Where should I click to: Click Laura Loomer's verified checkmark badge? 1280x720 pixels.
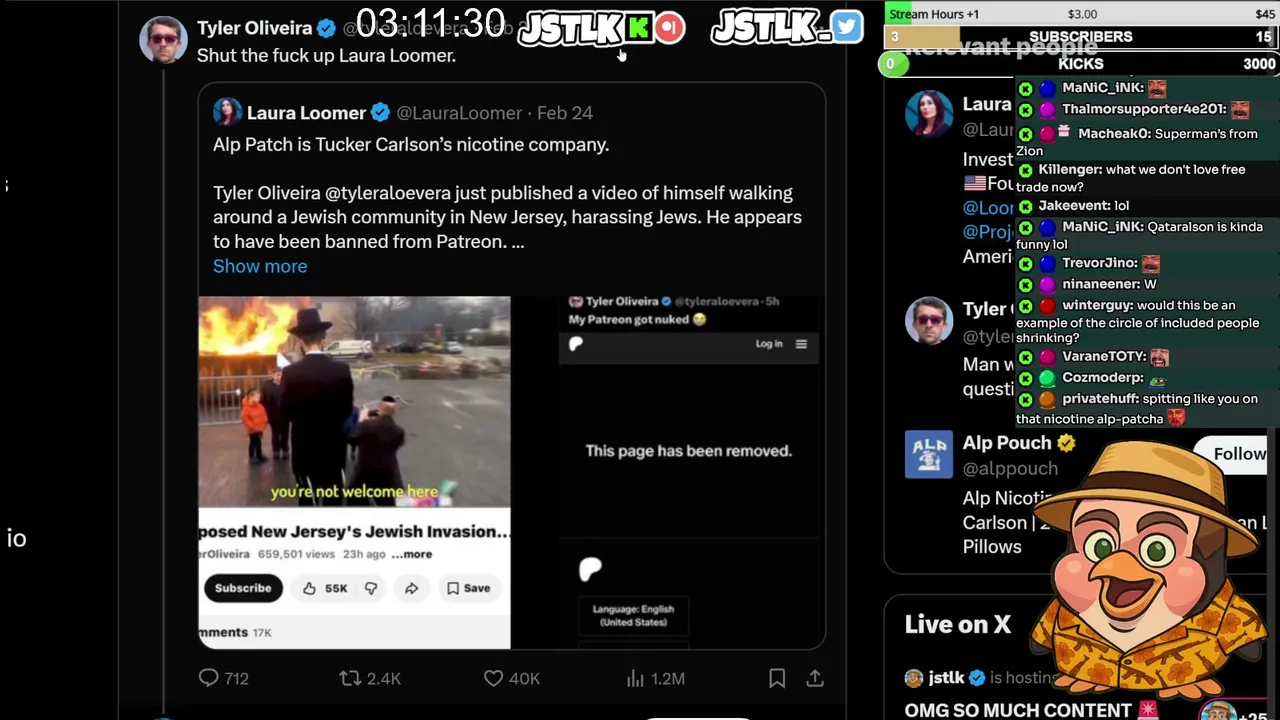tap(380, 113)
